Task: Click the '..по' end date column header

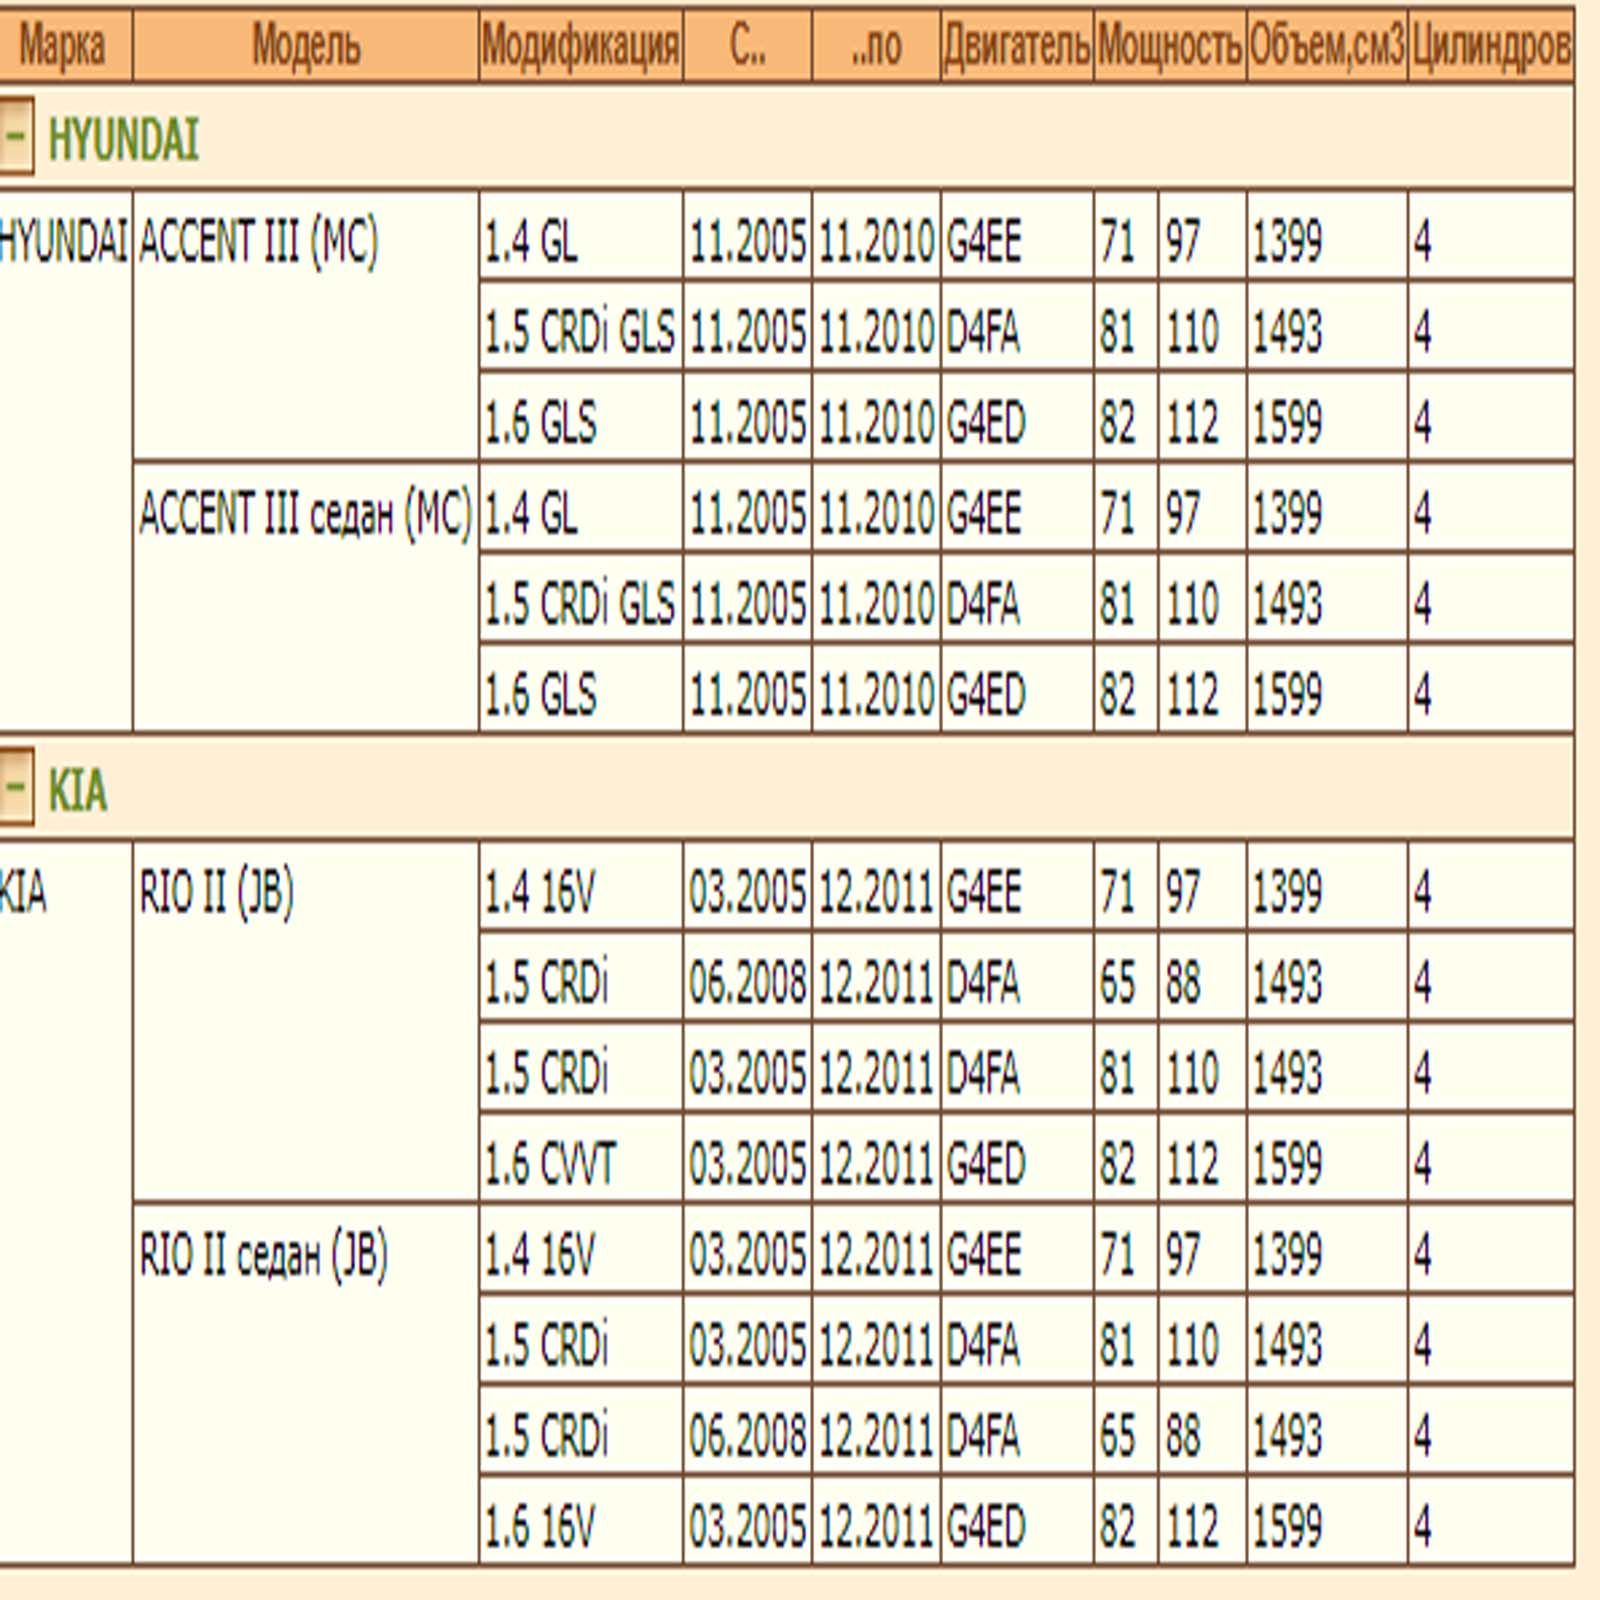Action: click(x=876, y=46)
